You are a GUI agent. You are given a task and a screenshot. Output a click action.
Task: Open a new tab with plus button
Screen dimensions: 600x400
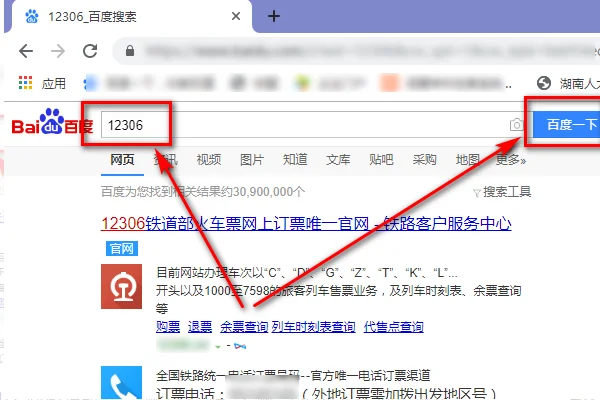274,16
